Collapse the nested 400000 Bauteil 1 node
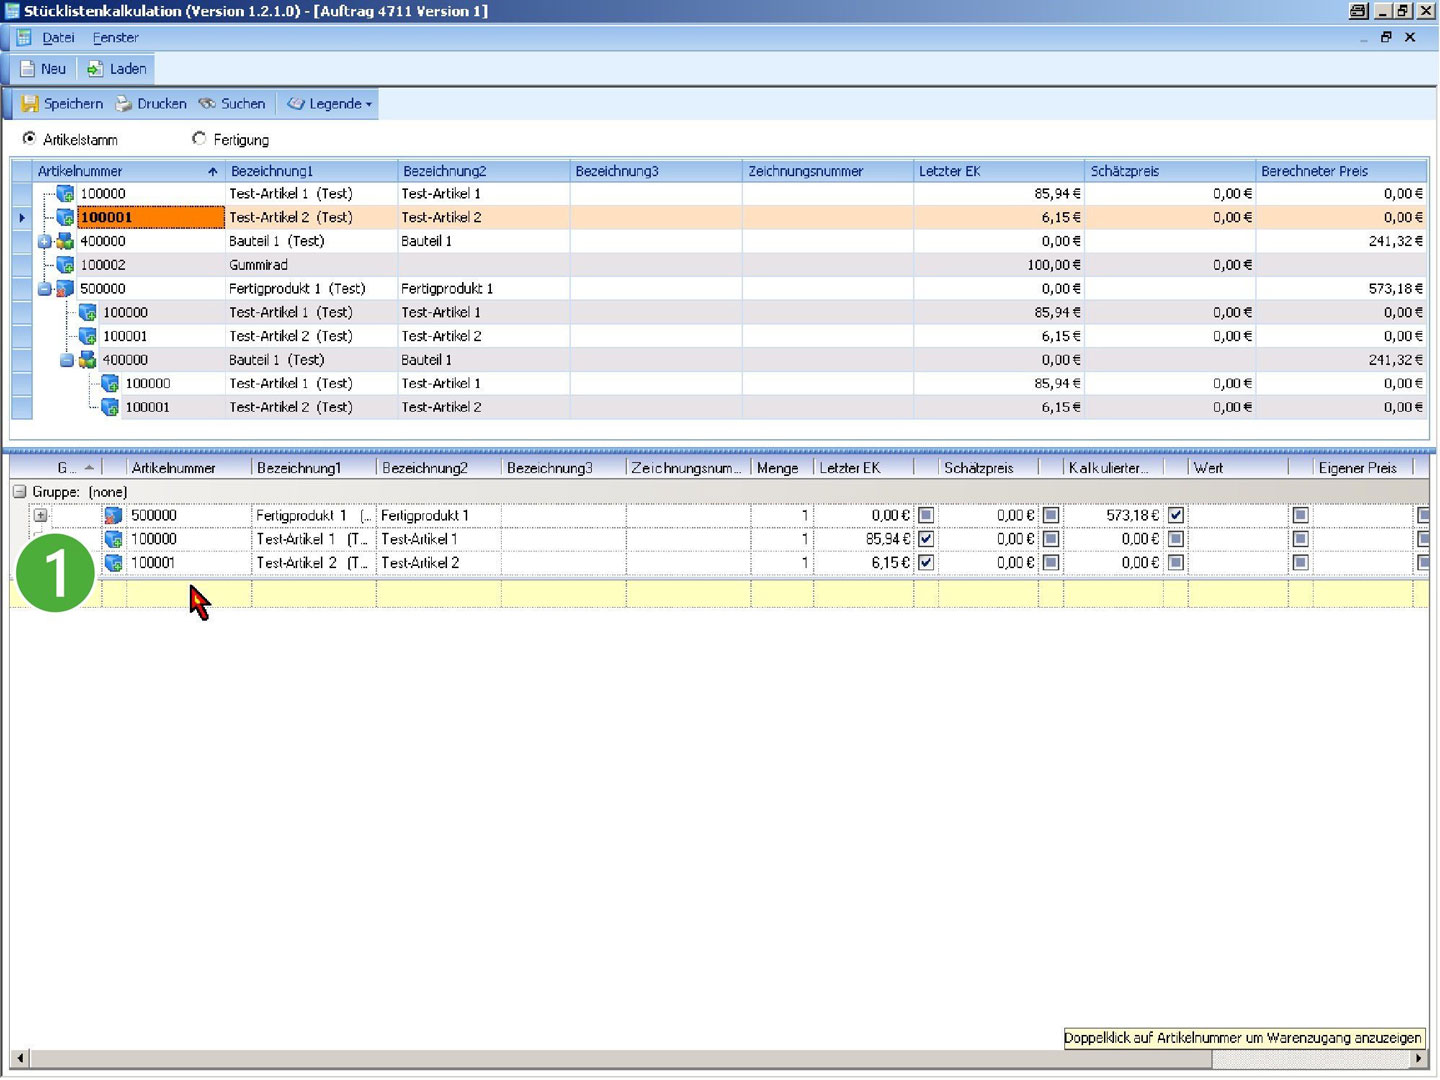 (x=66, y=360)
